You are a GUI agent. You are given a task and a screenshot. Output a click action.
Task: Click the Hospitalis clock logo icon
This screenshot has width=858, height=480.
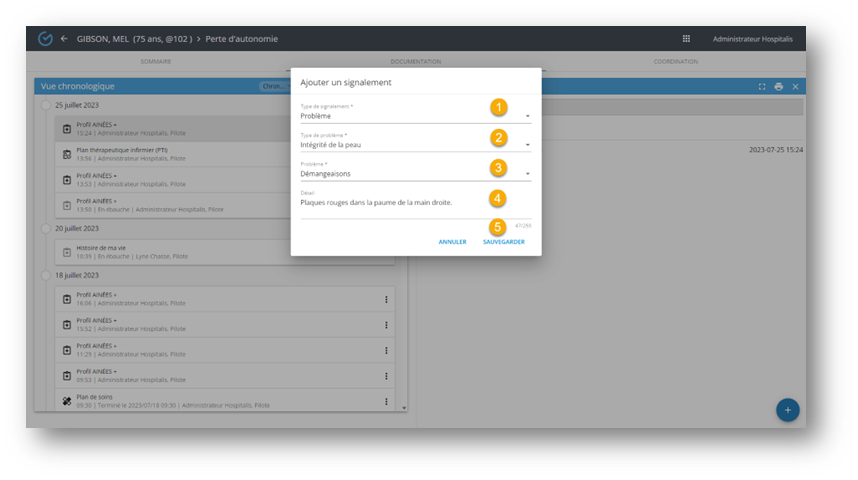44,39
